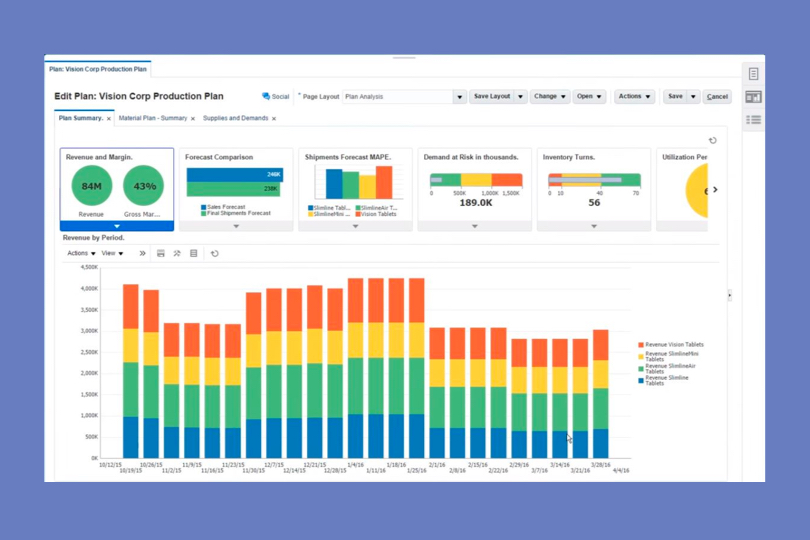This screenshot has width=810, height=540.
Task: Click the Page Layout input field
Action: 398,97
